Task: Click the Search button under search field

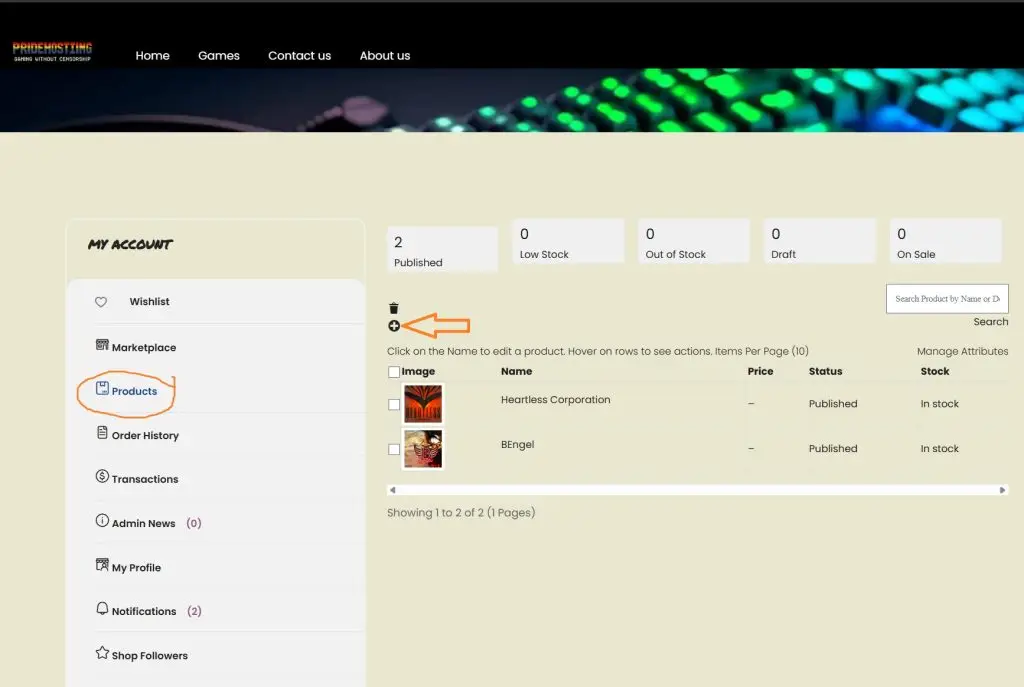Action: tap(990, 322)
